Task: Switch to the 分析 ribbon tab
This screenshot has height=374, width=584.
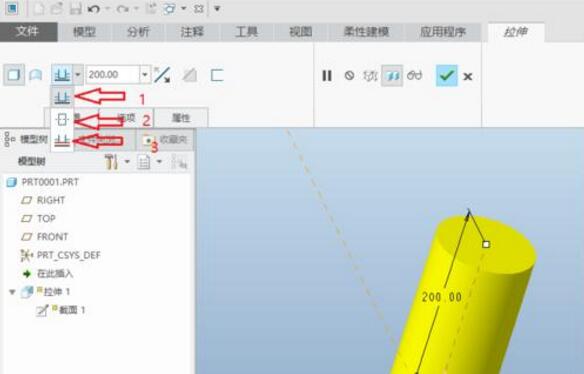Action: point(138,32)
